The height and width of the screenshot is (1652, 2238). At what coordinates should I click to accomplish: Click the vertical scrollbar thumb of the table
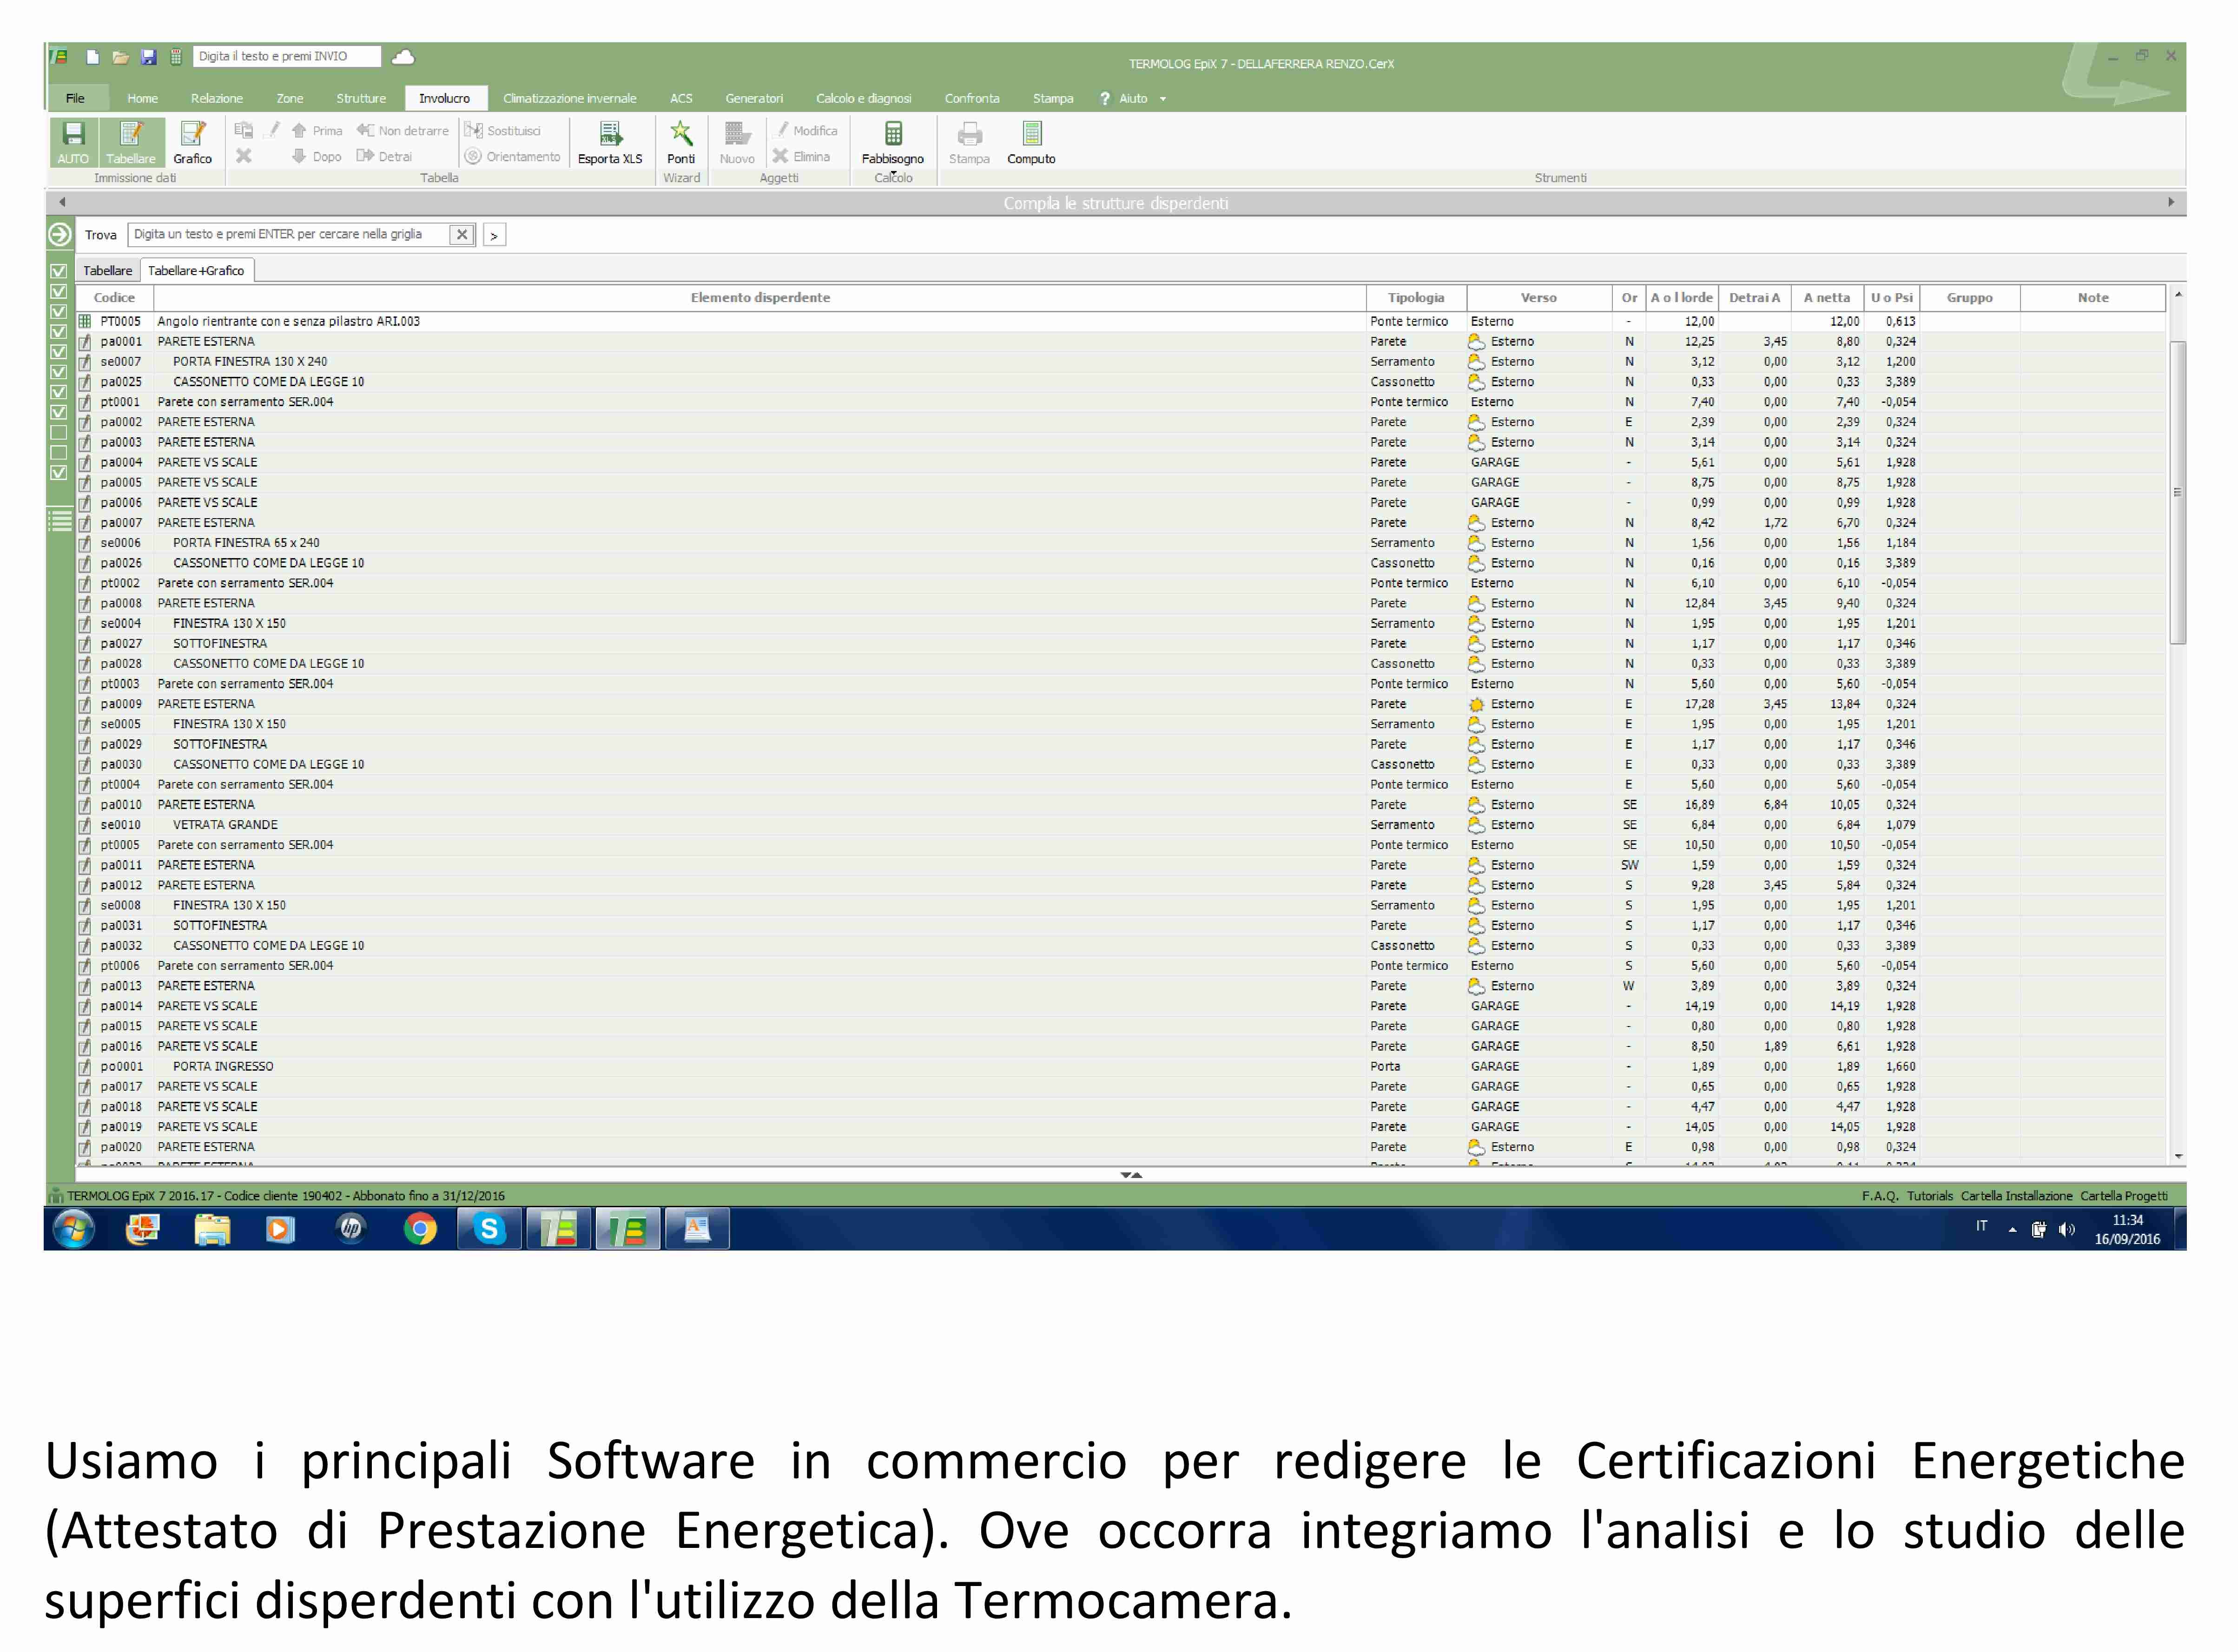[x=2177, y=493]
